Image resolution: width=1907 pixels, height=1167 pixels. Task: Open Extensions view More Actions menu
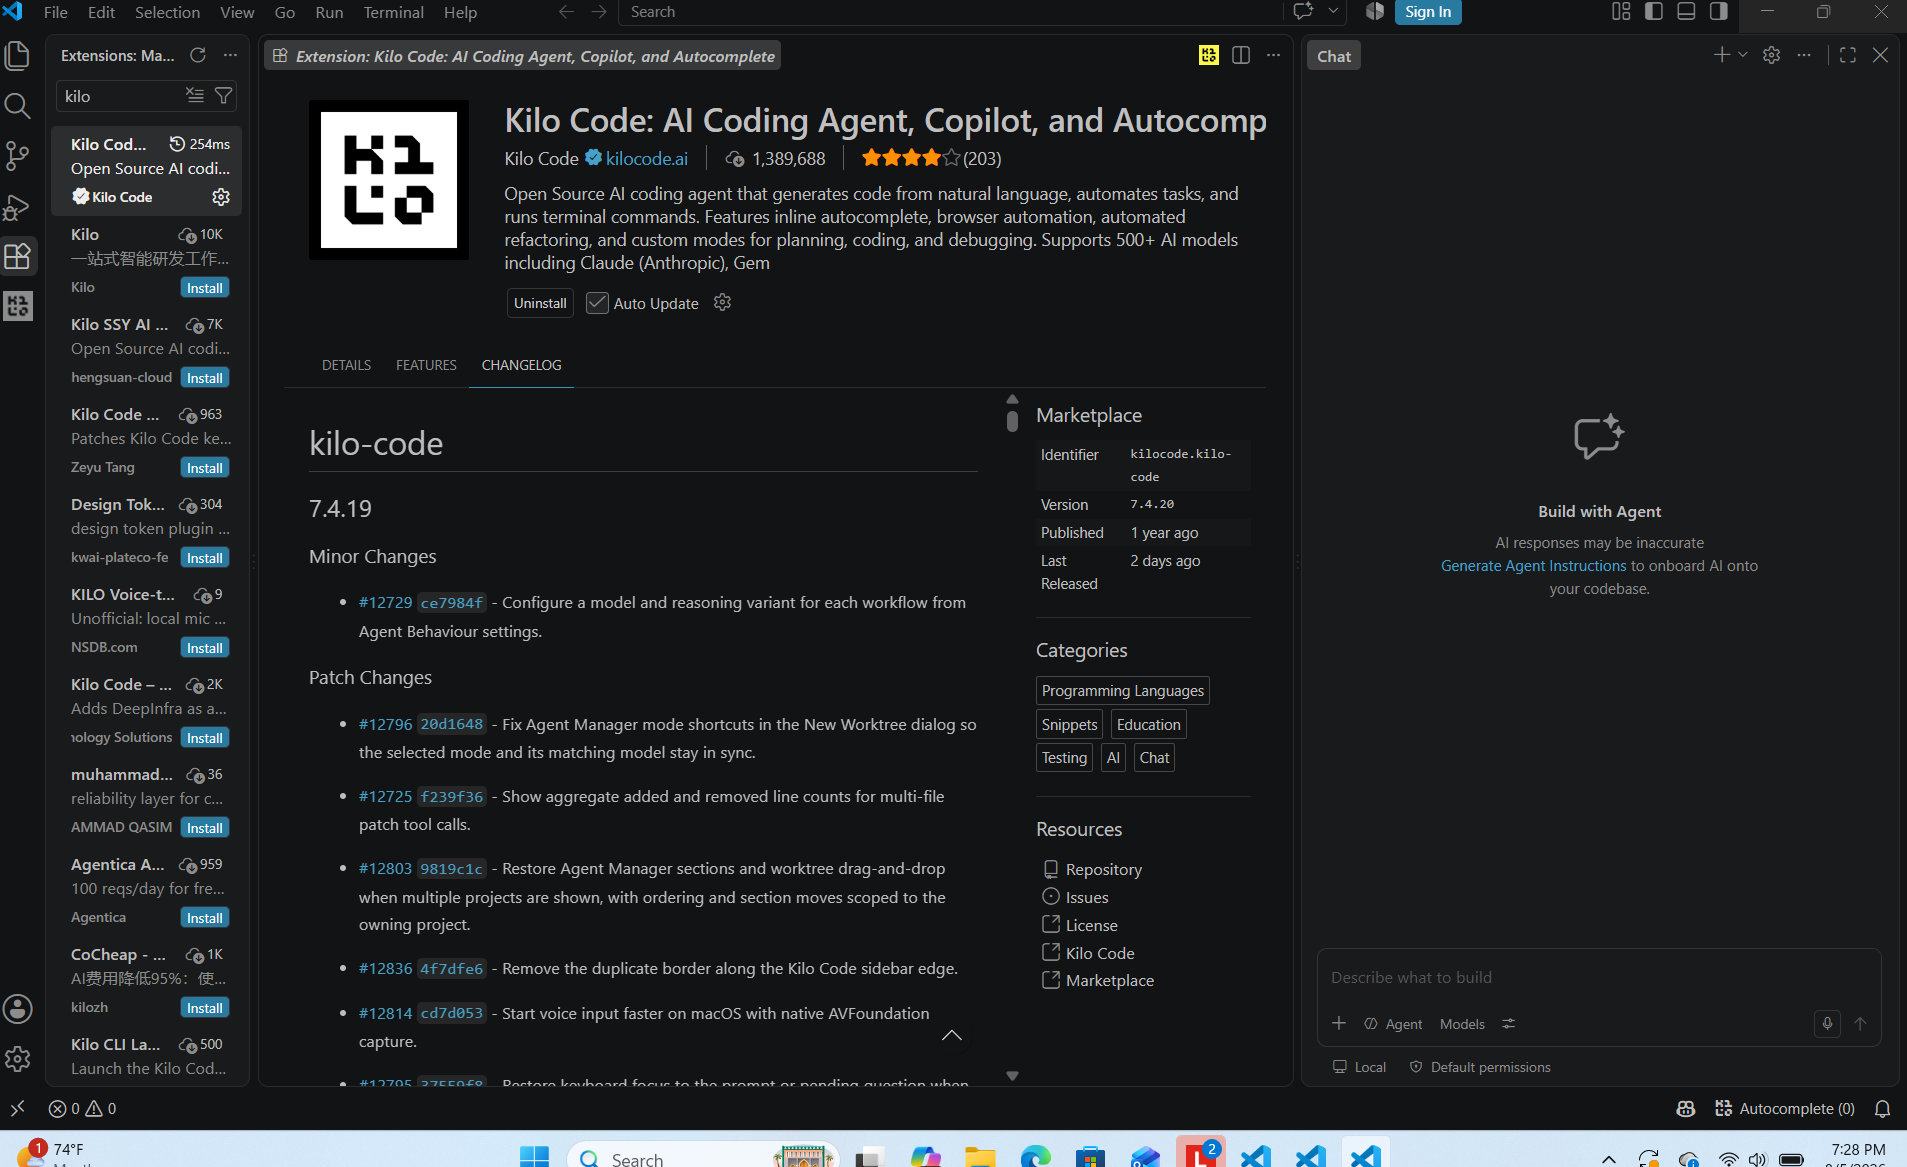pyautogui.click(x=231, y=55)
